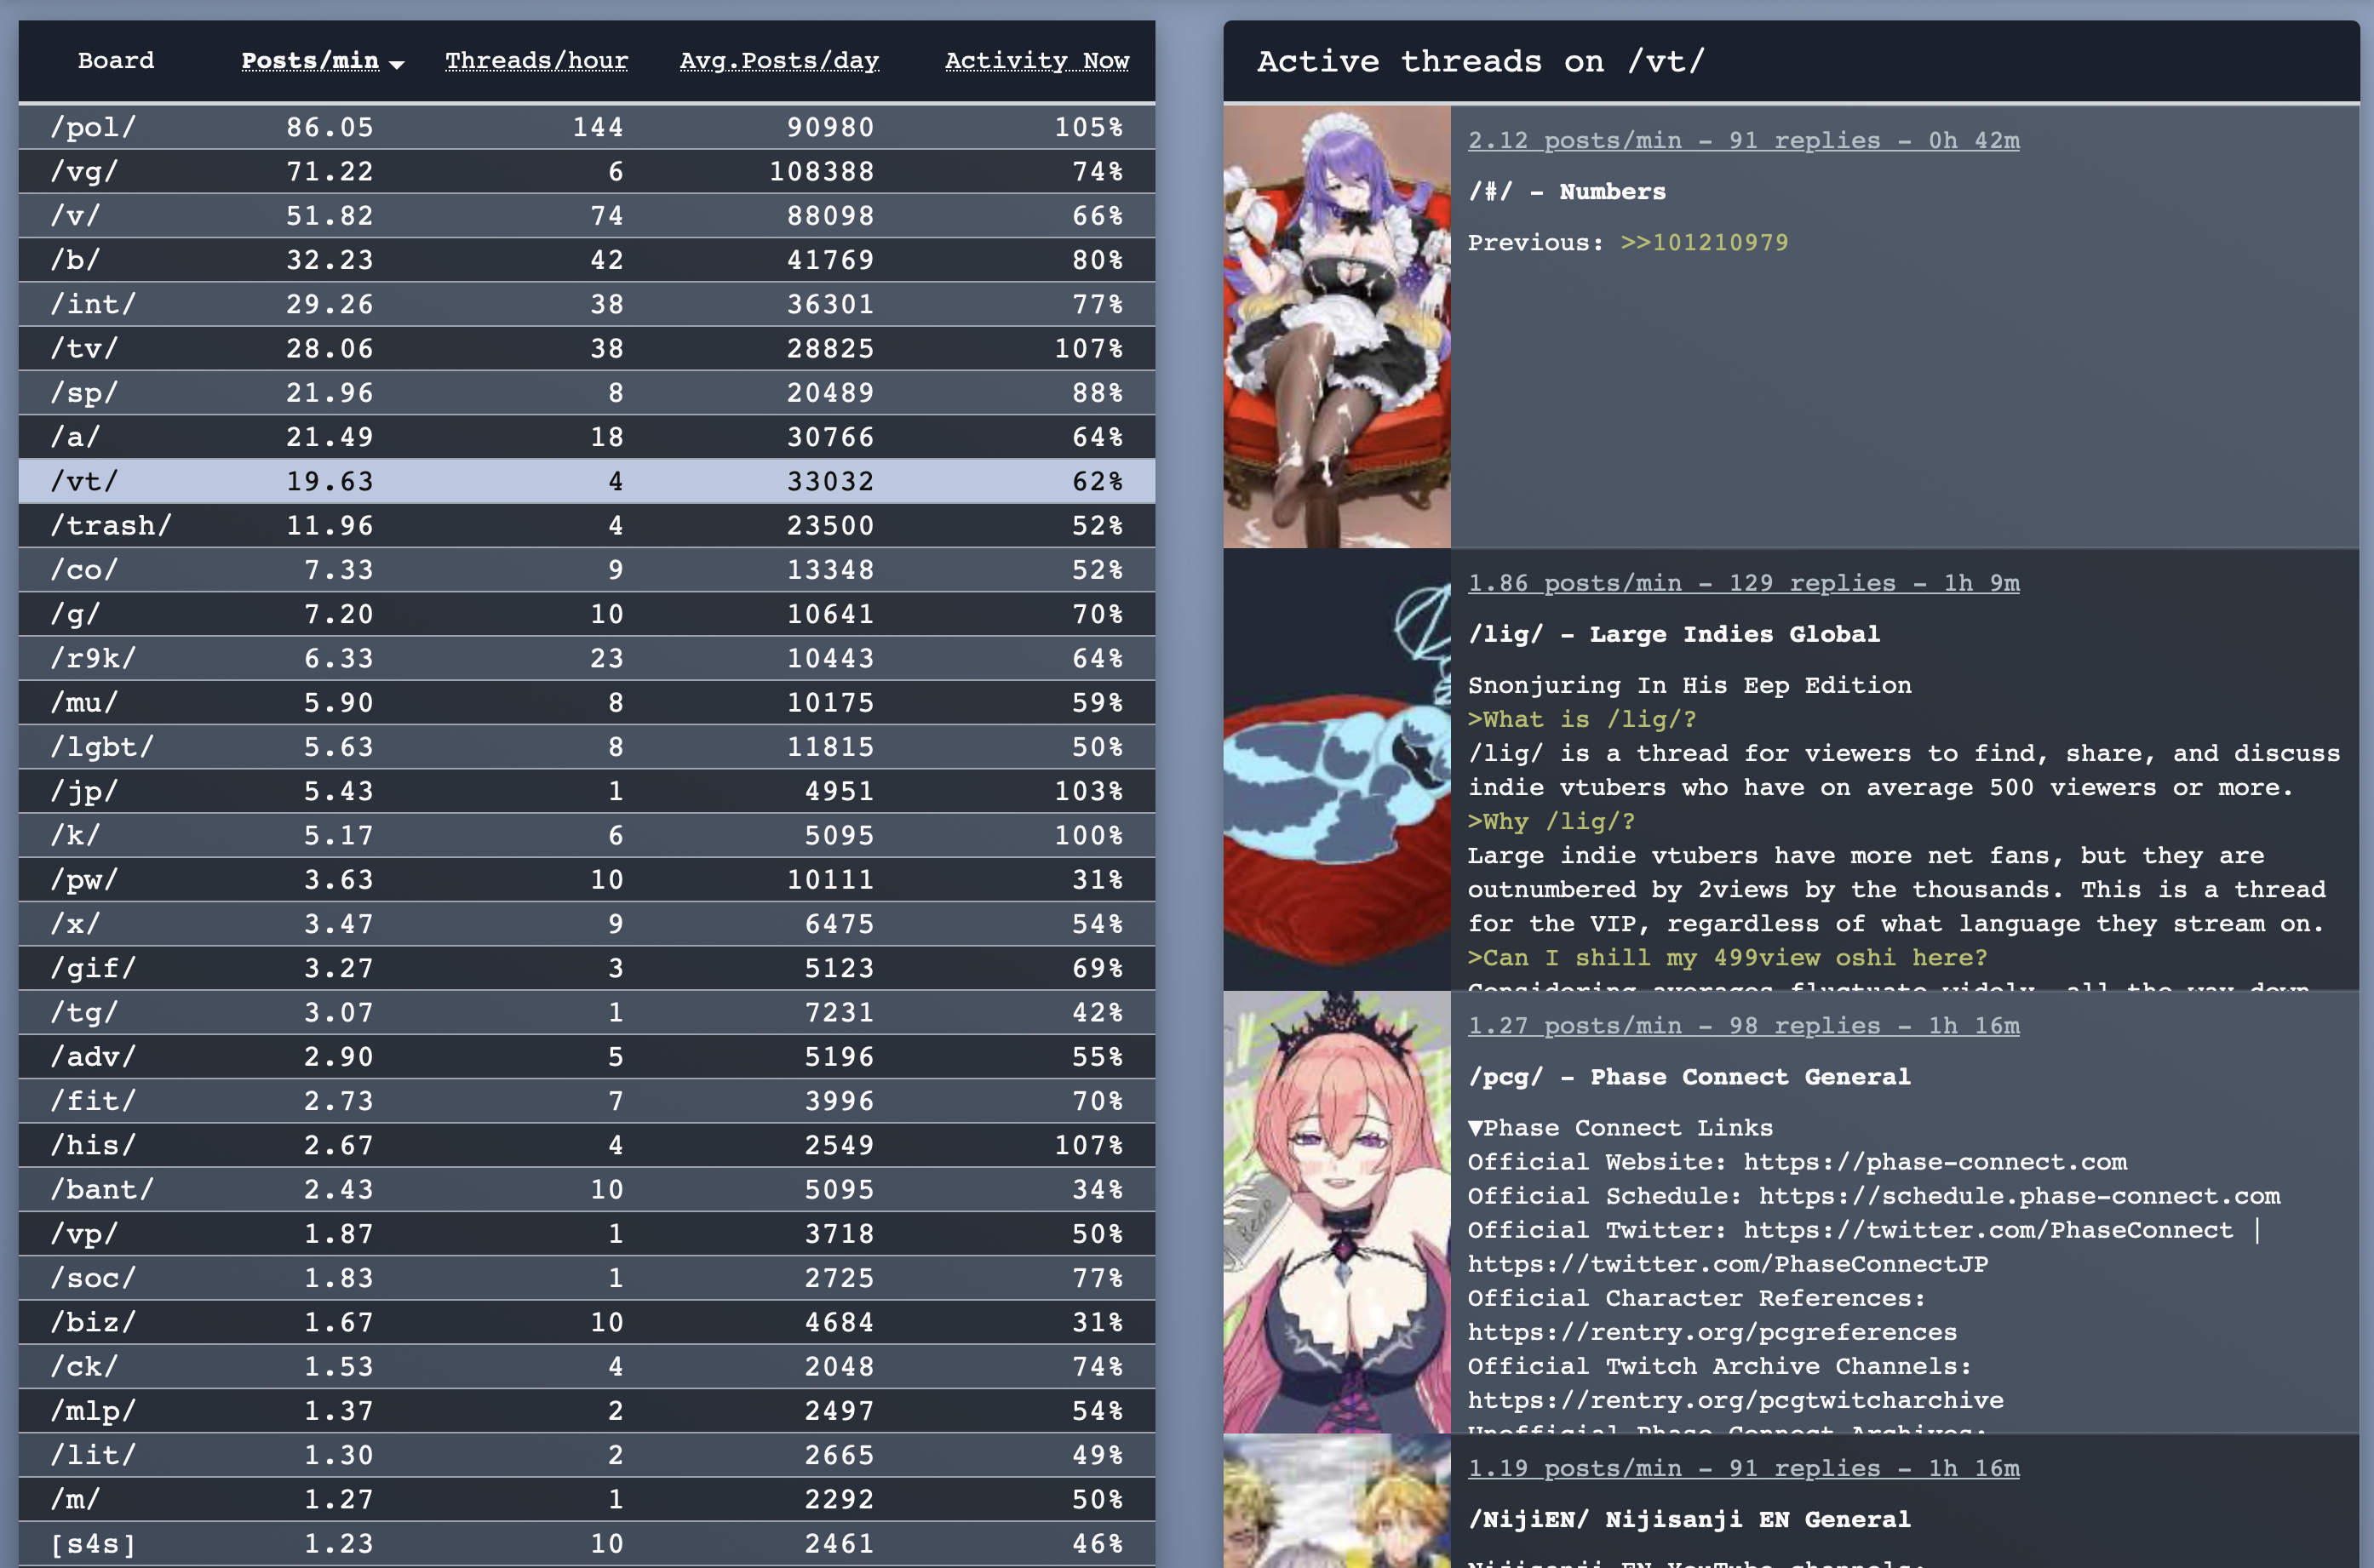The image size is (2374, 1568).
Task: Choose the [s4s] board row
Action: (586, 1543)
